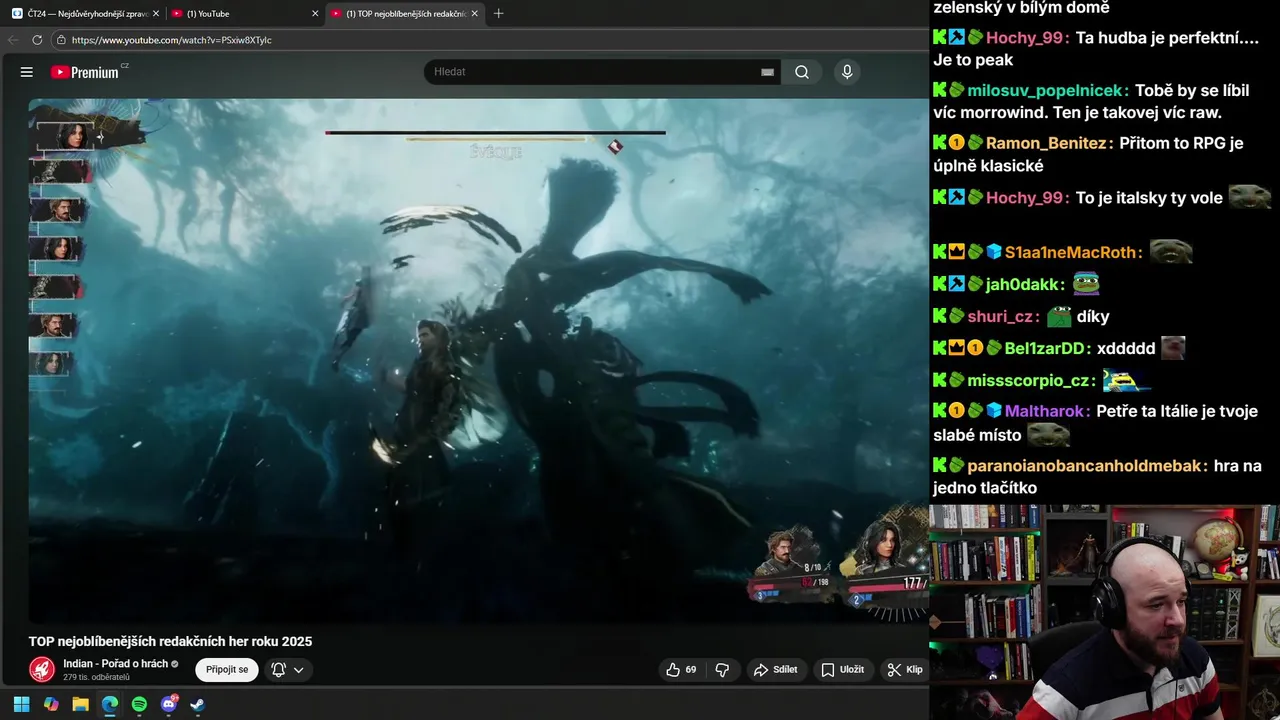Dislike the video

pyautogui.click(x=722, y=670)
